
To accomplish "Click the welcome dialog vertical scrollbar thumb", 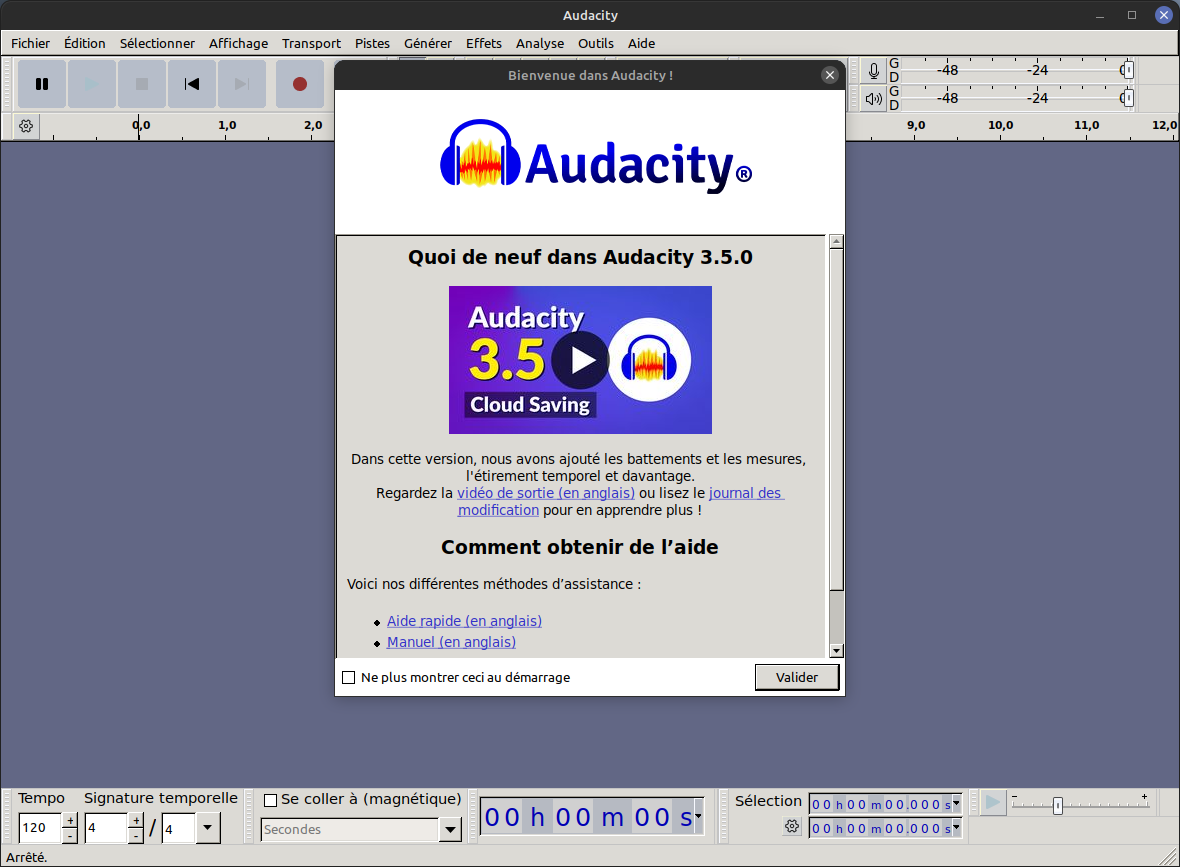I will (x=836, y=420).
